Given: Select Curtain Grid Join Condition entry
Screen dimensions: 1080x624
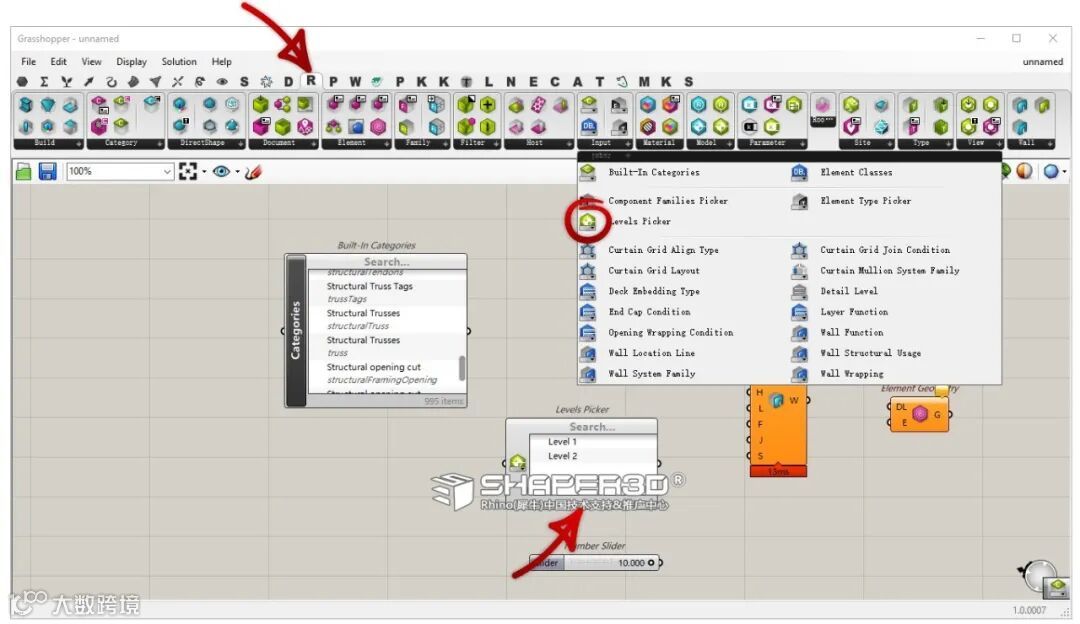Looking at the screenshot, I should pyautogui.click(x=884, y=249).
